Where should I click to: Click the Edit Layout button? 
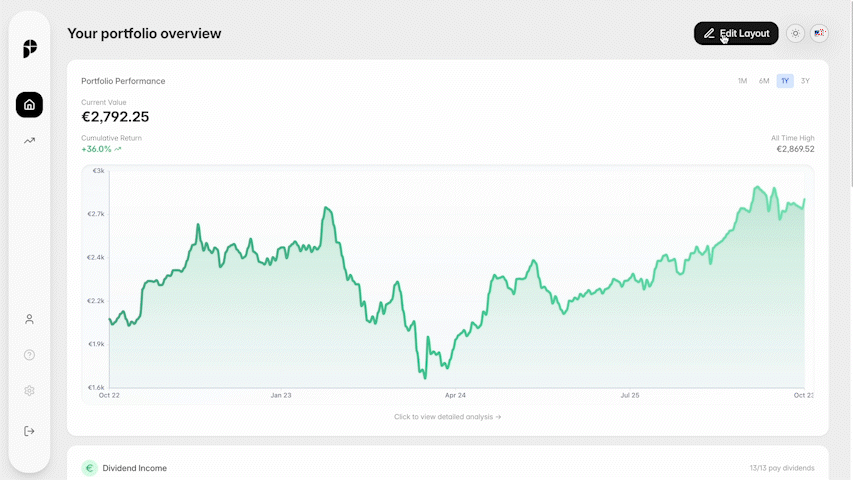[x=736, y=33]
